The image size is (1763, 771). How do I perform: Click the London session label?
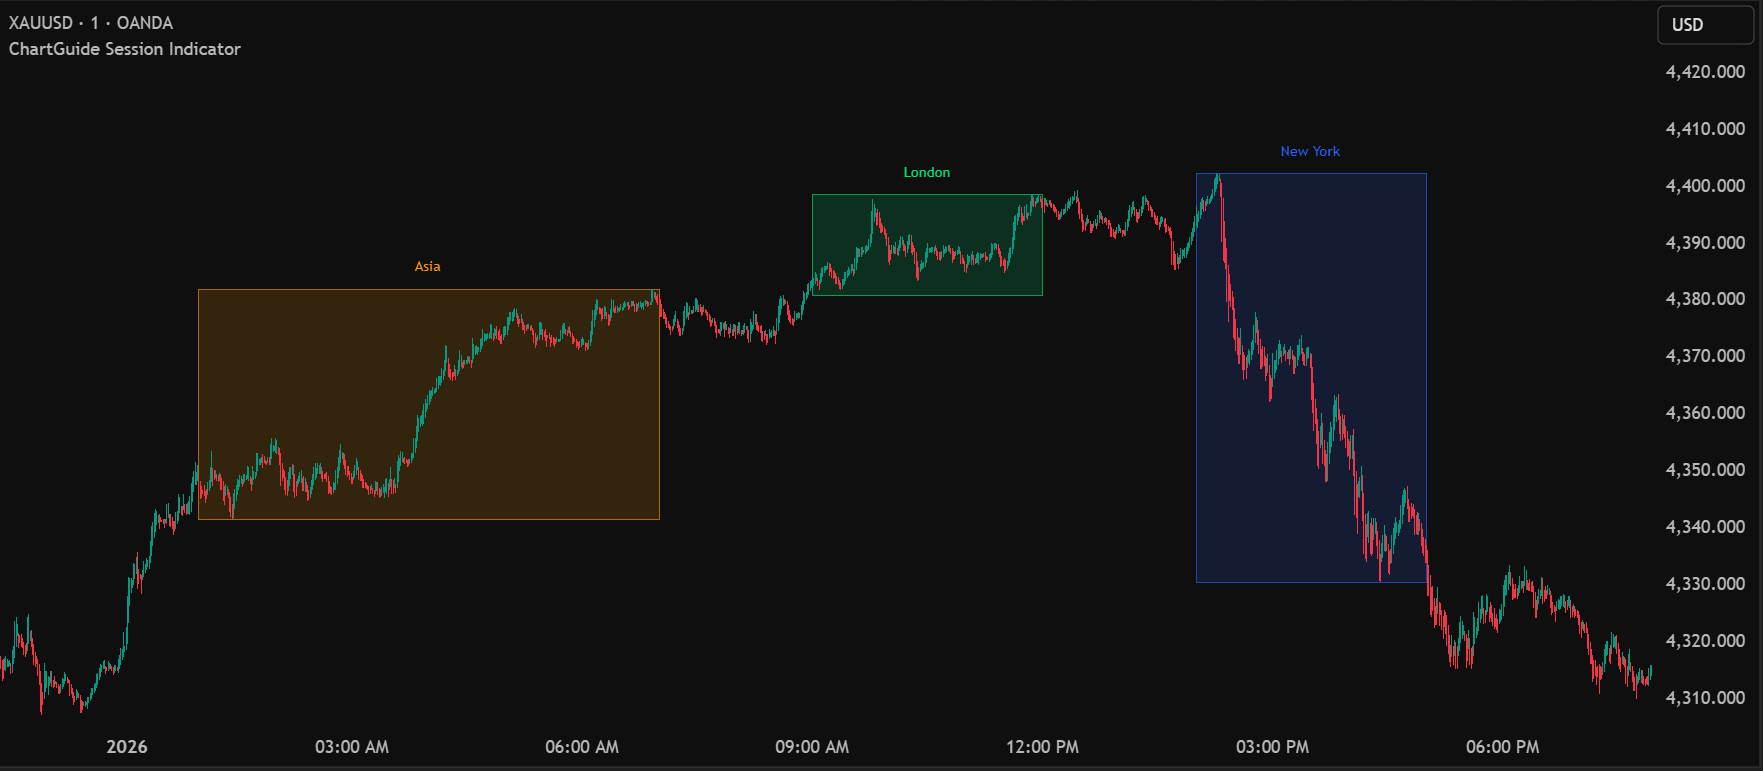(x=926, y=172)
